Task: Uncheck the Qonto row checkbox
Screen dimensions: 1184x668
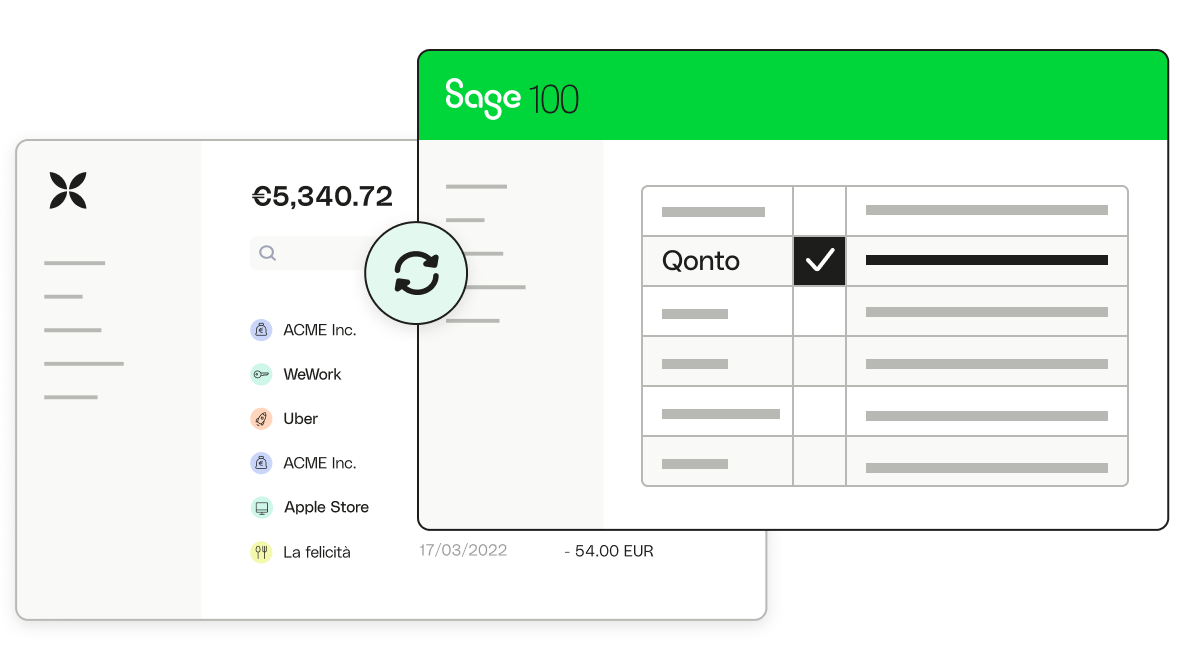Action: (819, 260)
